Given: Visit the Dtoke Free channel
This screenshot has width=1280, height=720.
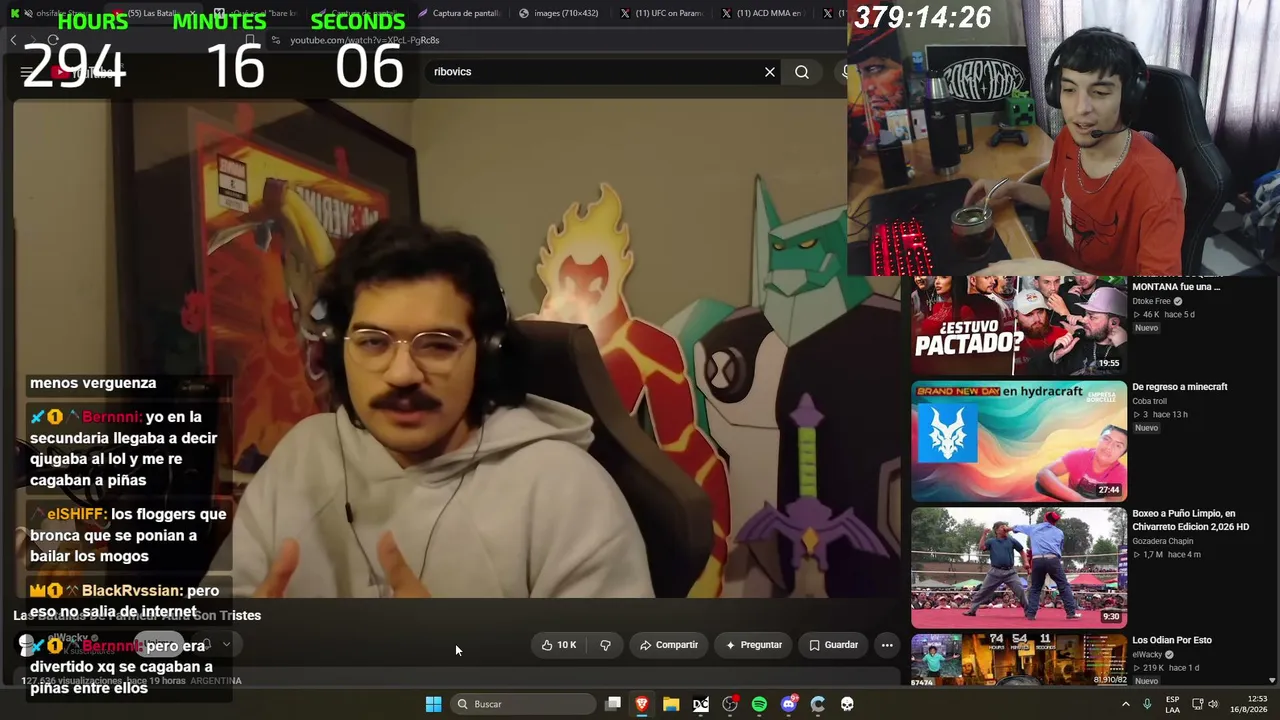Looking at the screenshot, I should tap(1151, 301).
